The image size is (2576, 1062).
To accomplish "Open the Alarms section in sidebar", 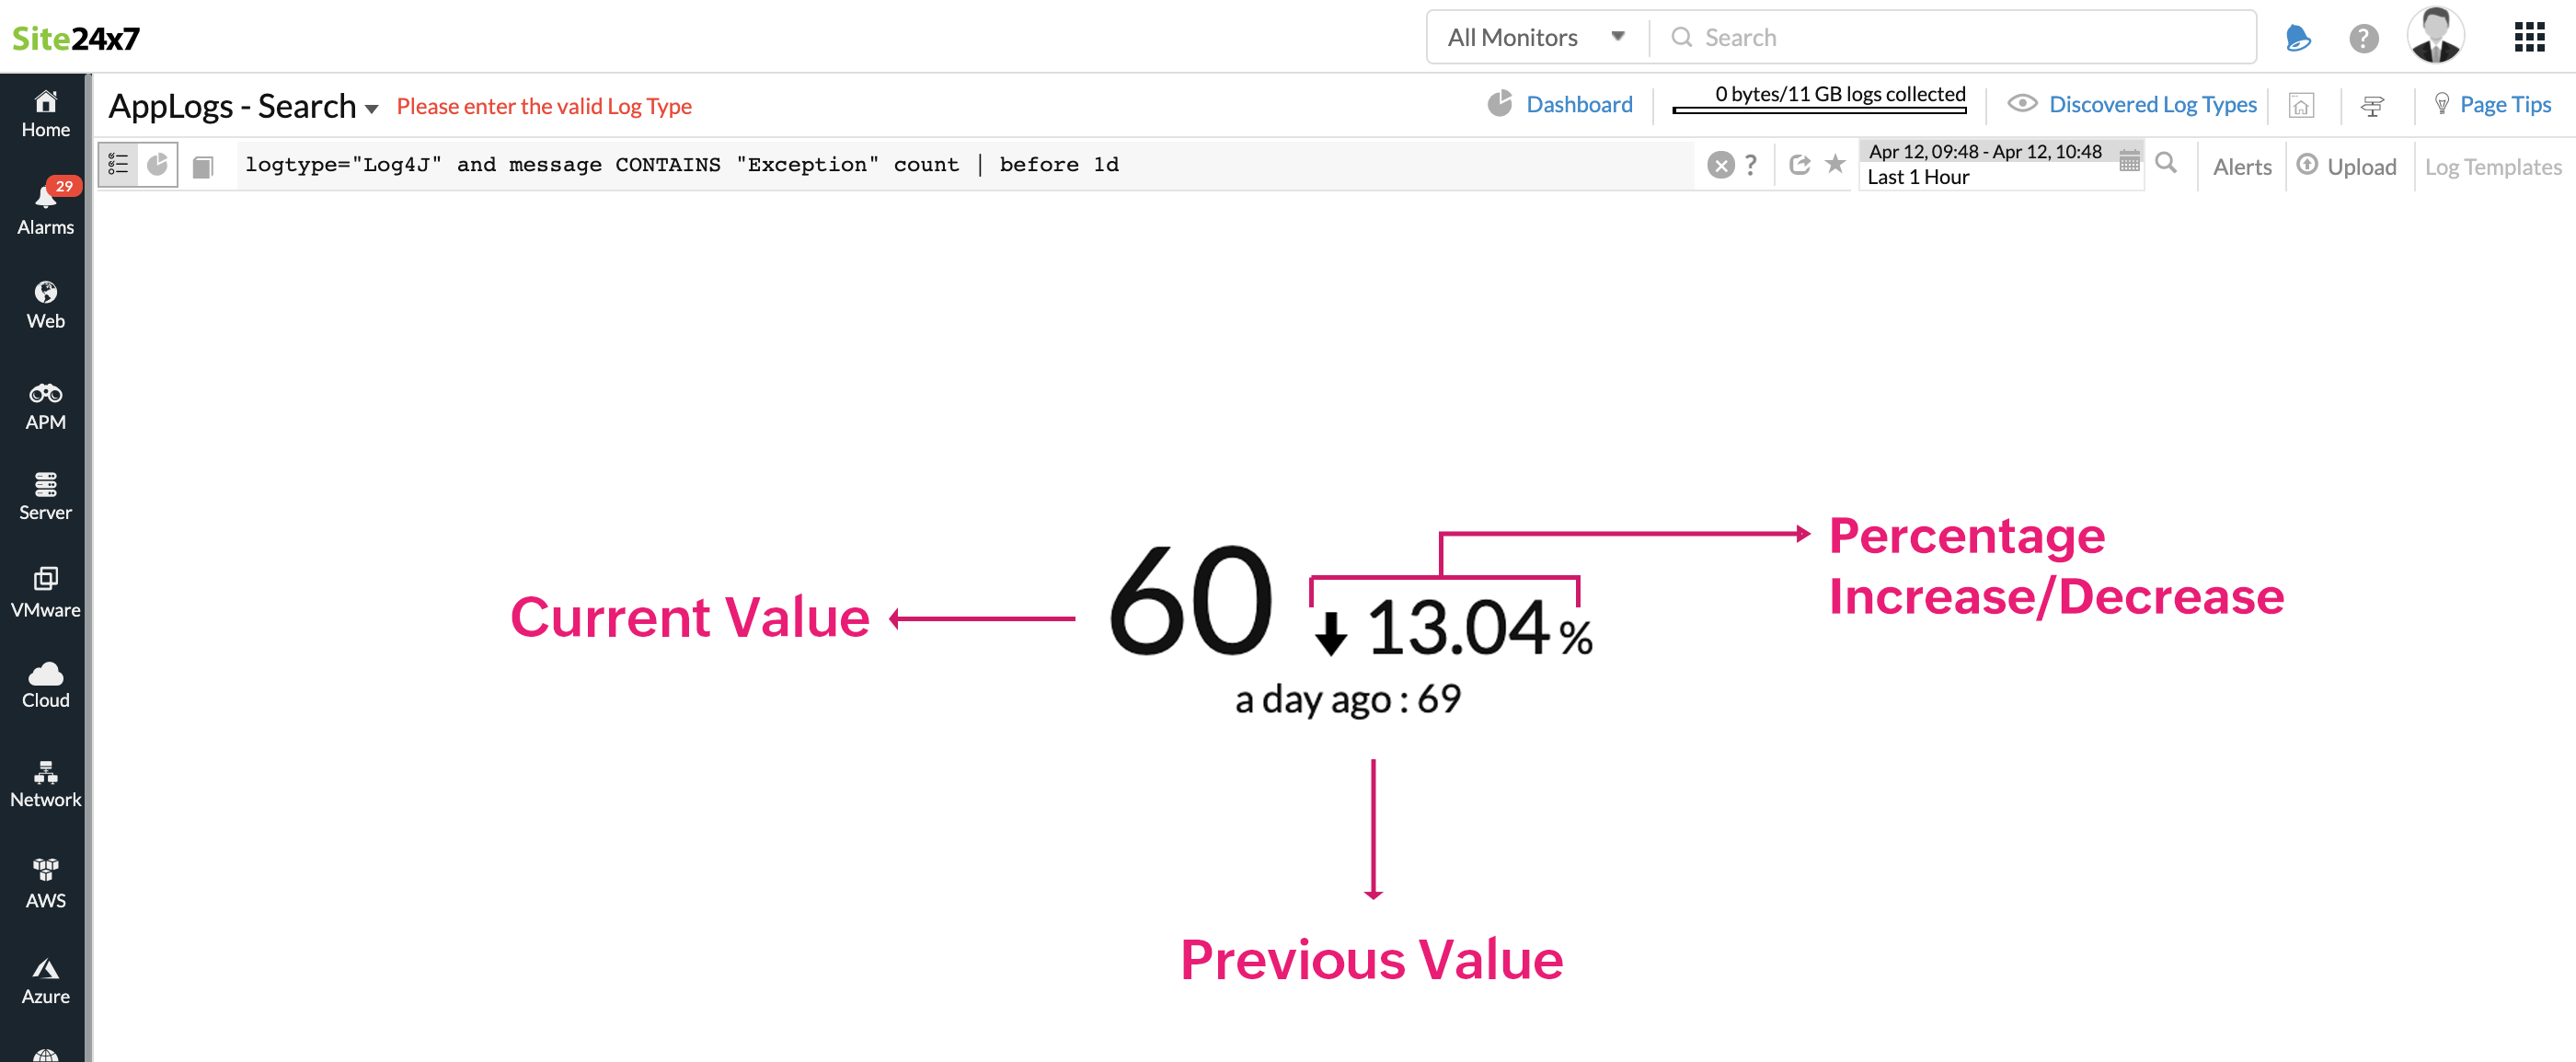I will pos(45,206).
